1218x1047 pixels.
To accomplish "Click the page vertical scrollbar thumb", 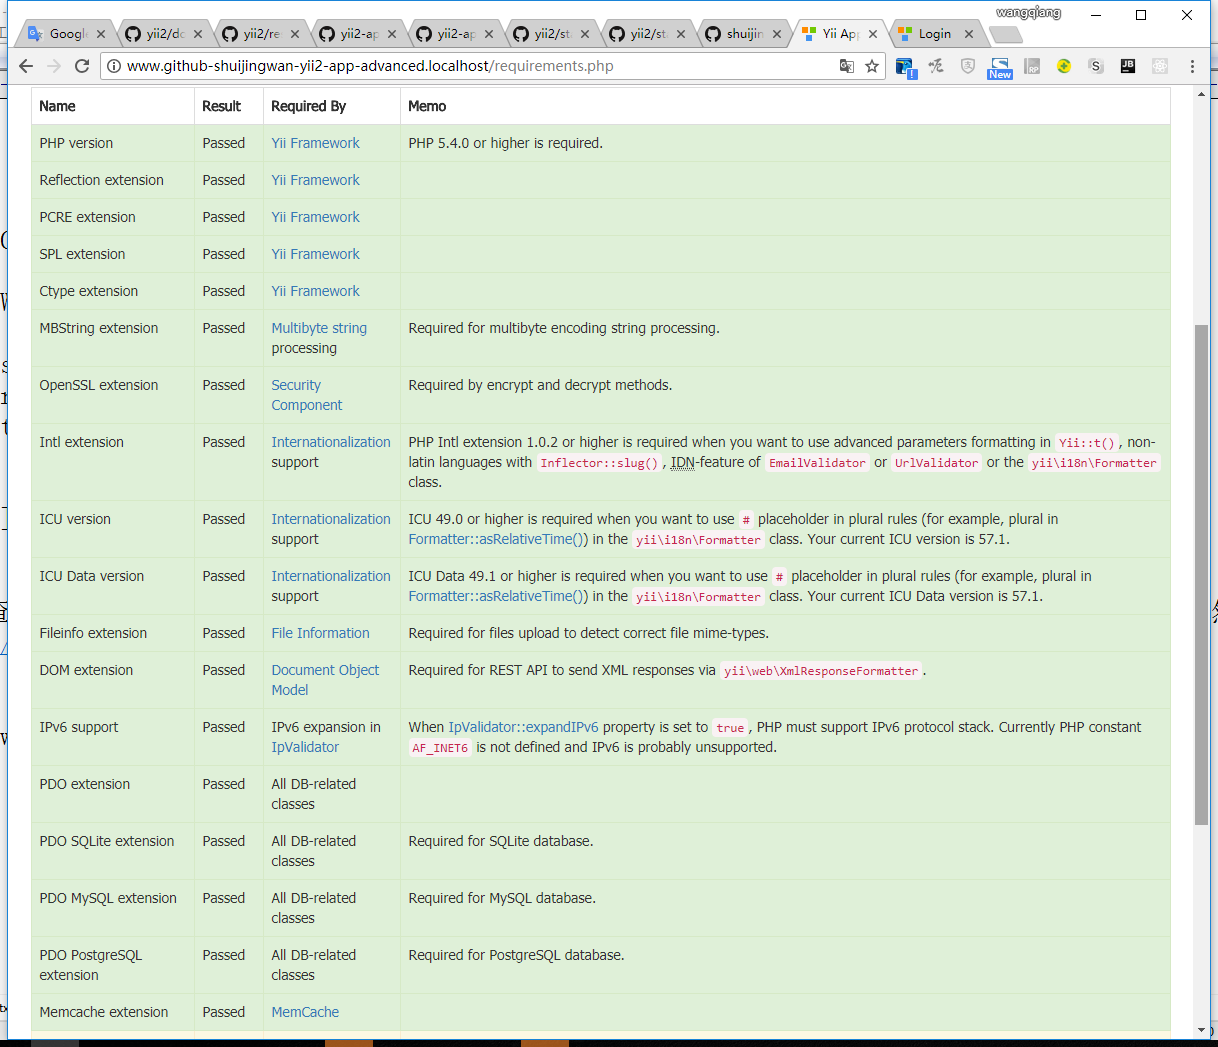I will point(1201,574).
